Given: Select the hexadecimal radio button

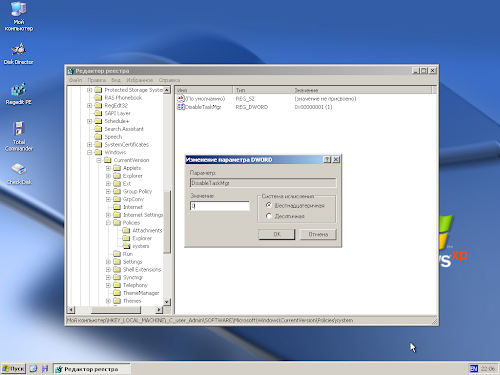Looking at the screenshot, I should pyautogui.click(x=269, y=205).
